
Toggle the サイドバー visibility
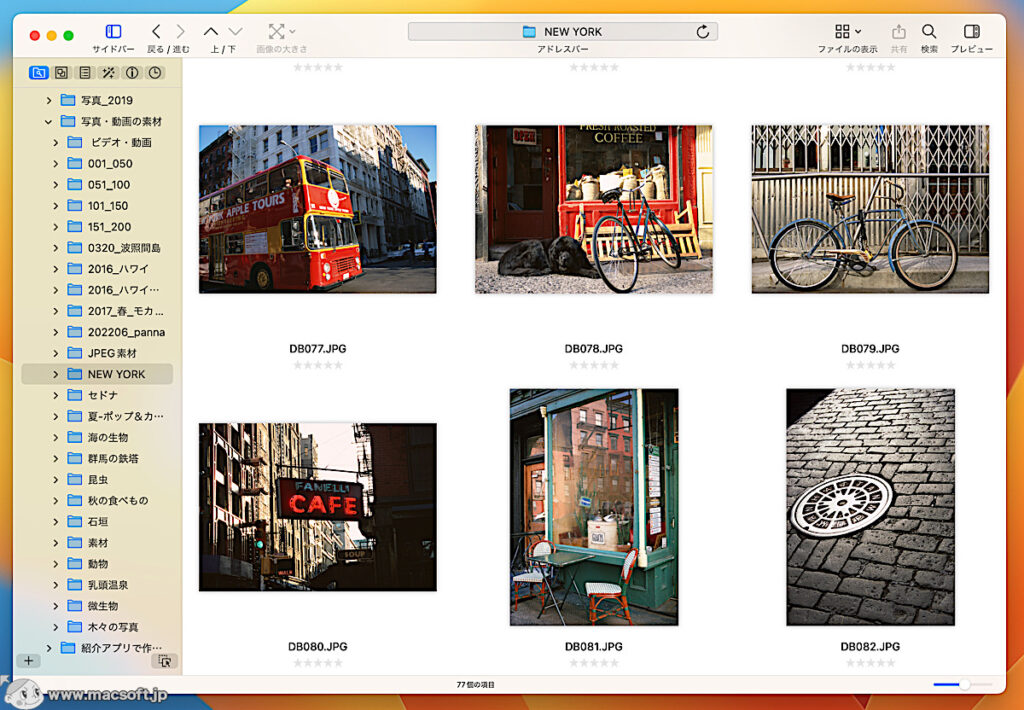[x=111, y=31]
